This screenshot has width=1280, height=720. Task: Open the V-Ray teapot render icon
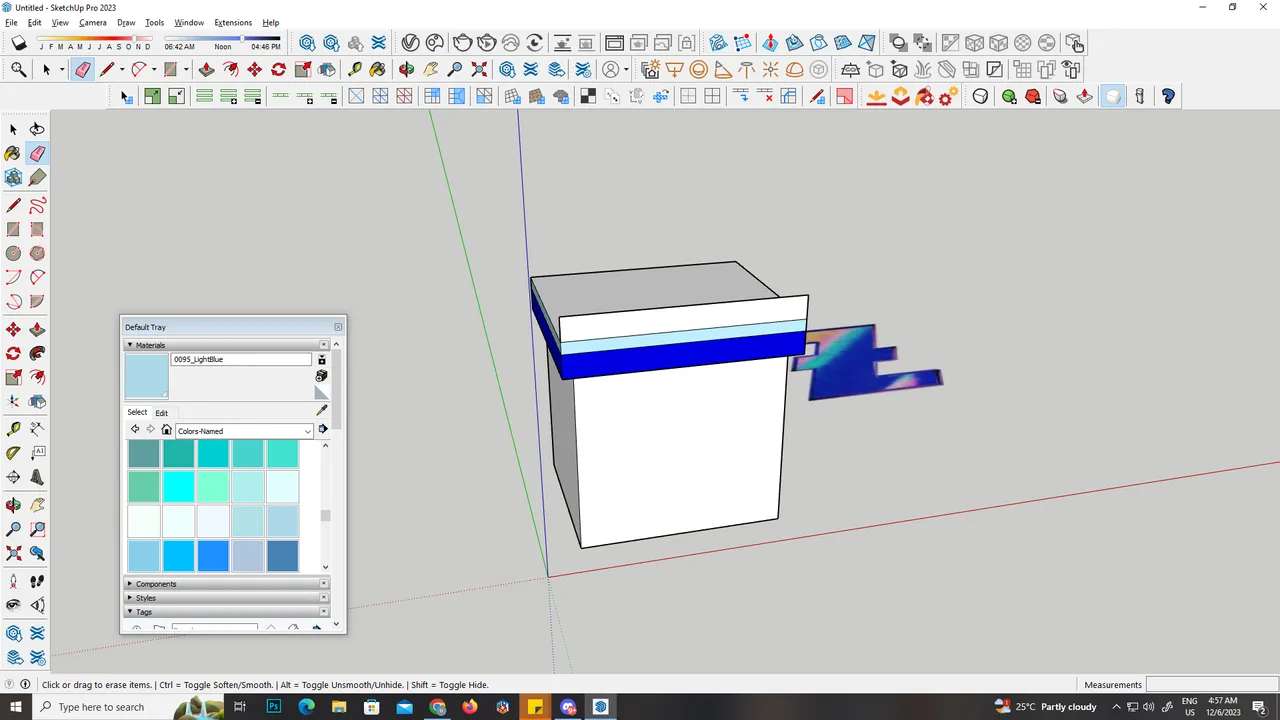point(461,43)
